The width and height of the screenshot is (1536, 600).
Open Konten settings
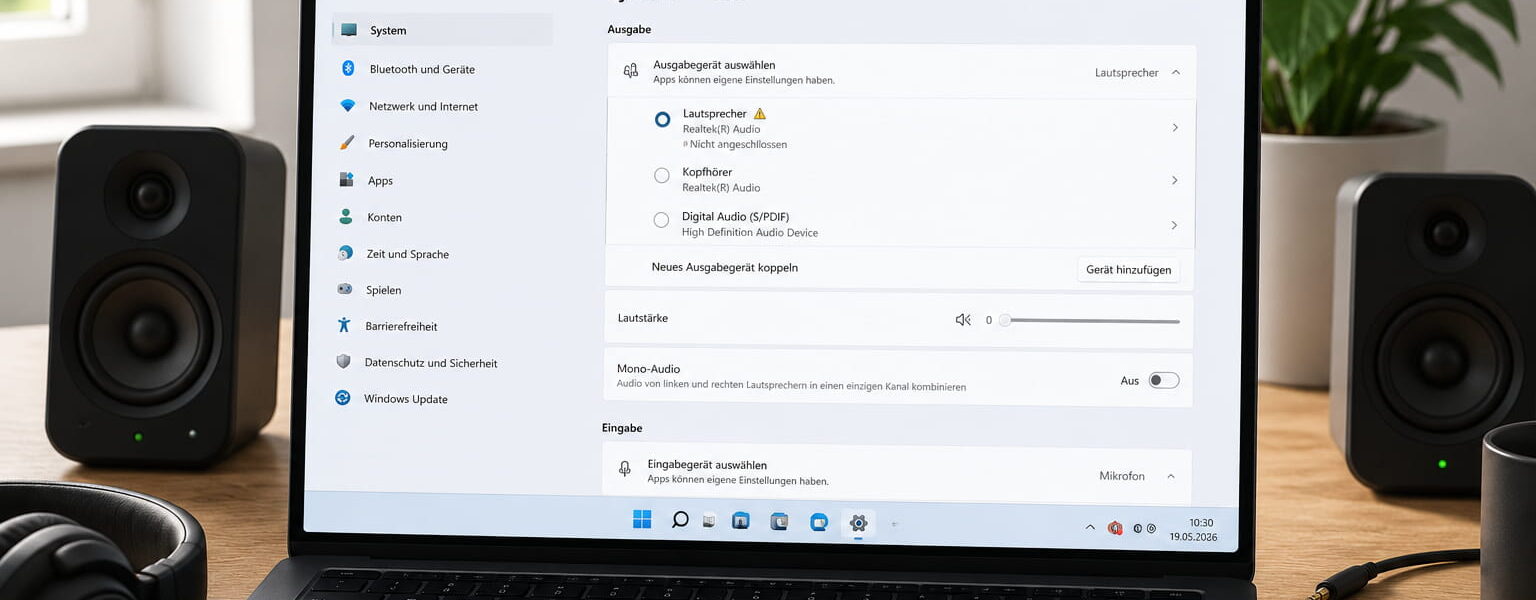click(384, 217)
